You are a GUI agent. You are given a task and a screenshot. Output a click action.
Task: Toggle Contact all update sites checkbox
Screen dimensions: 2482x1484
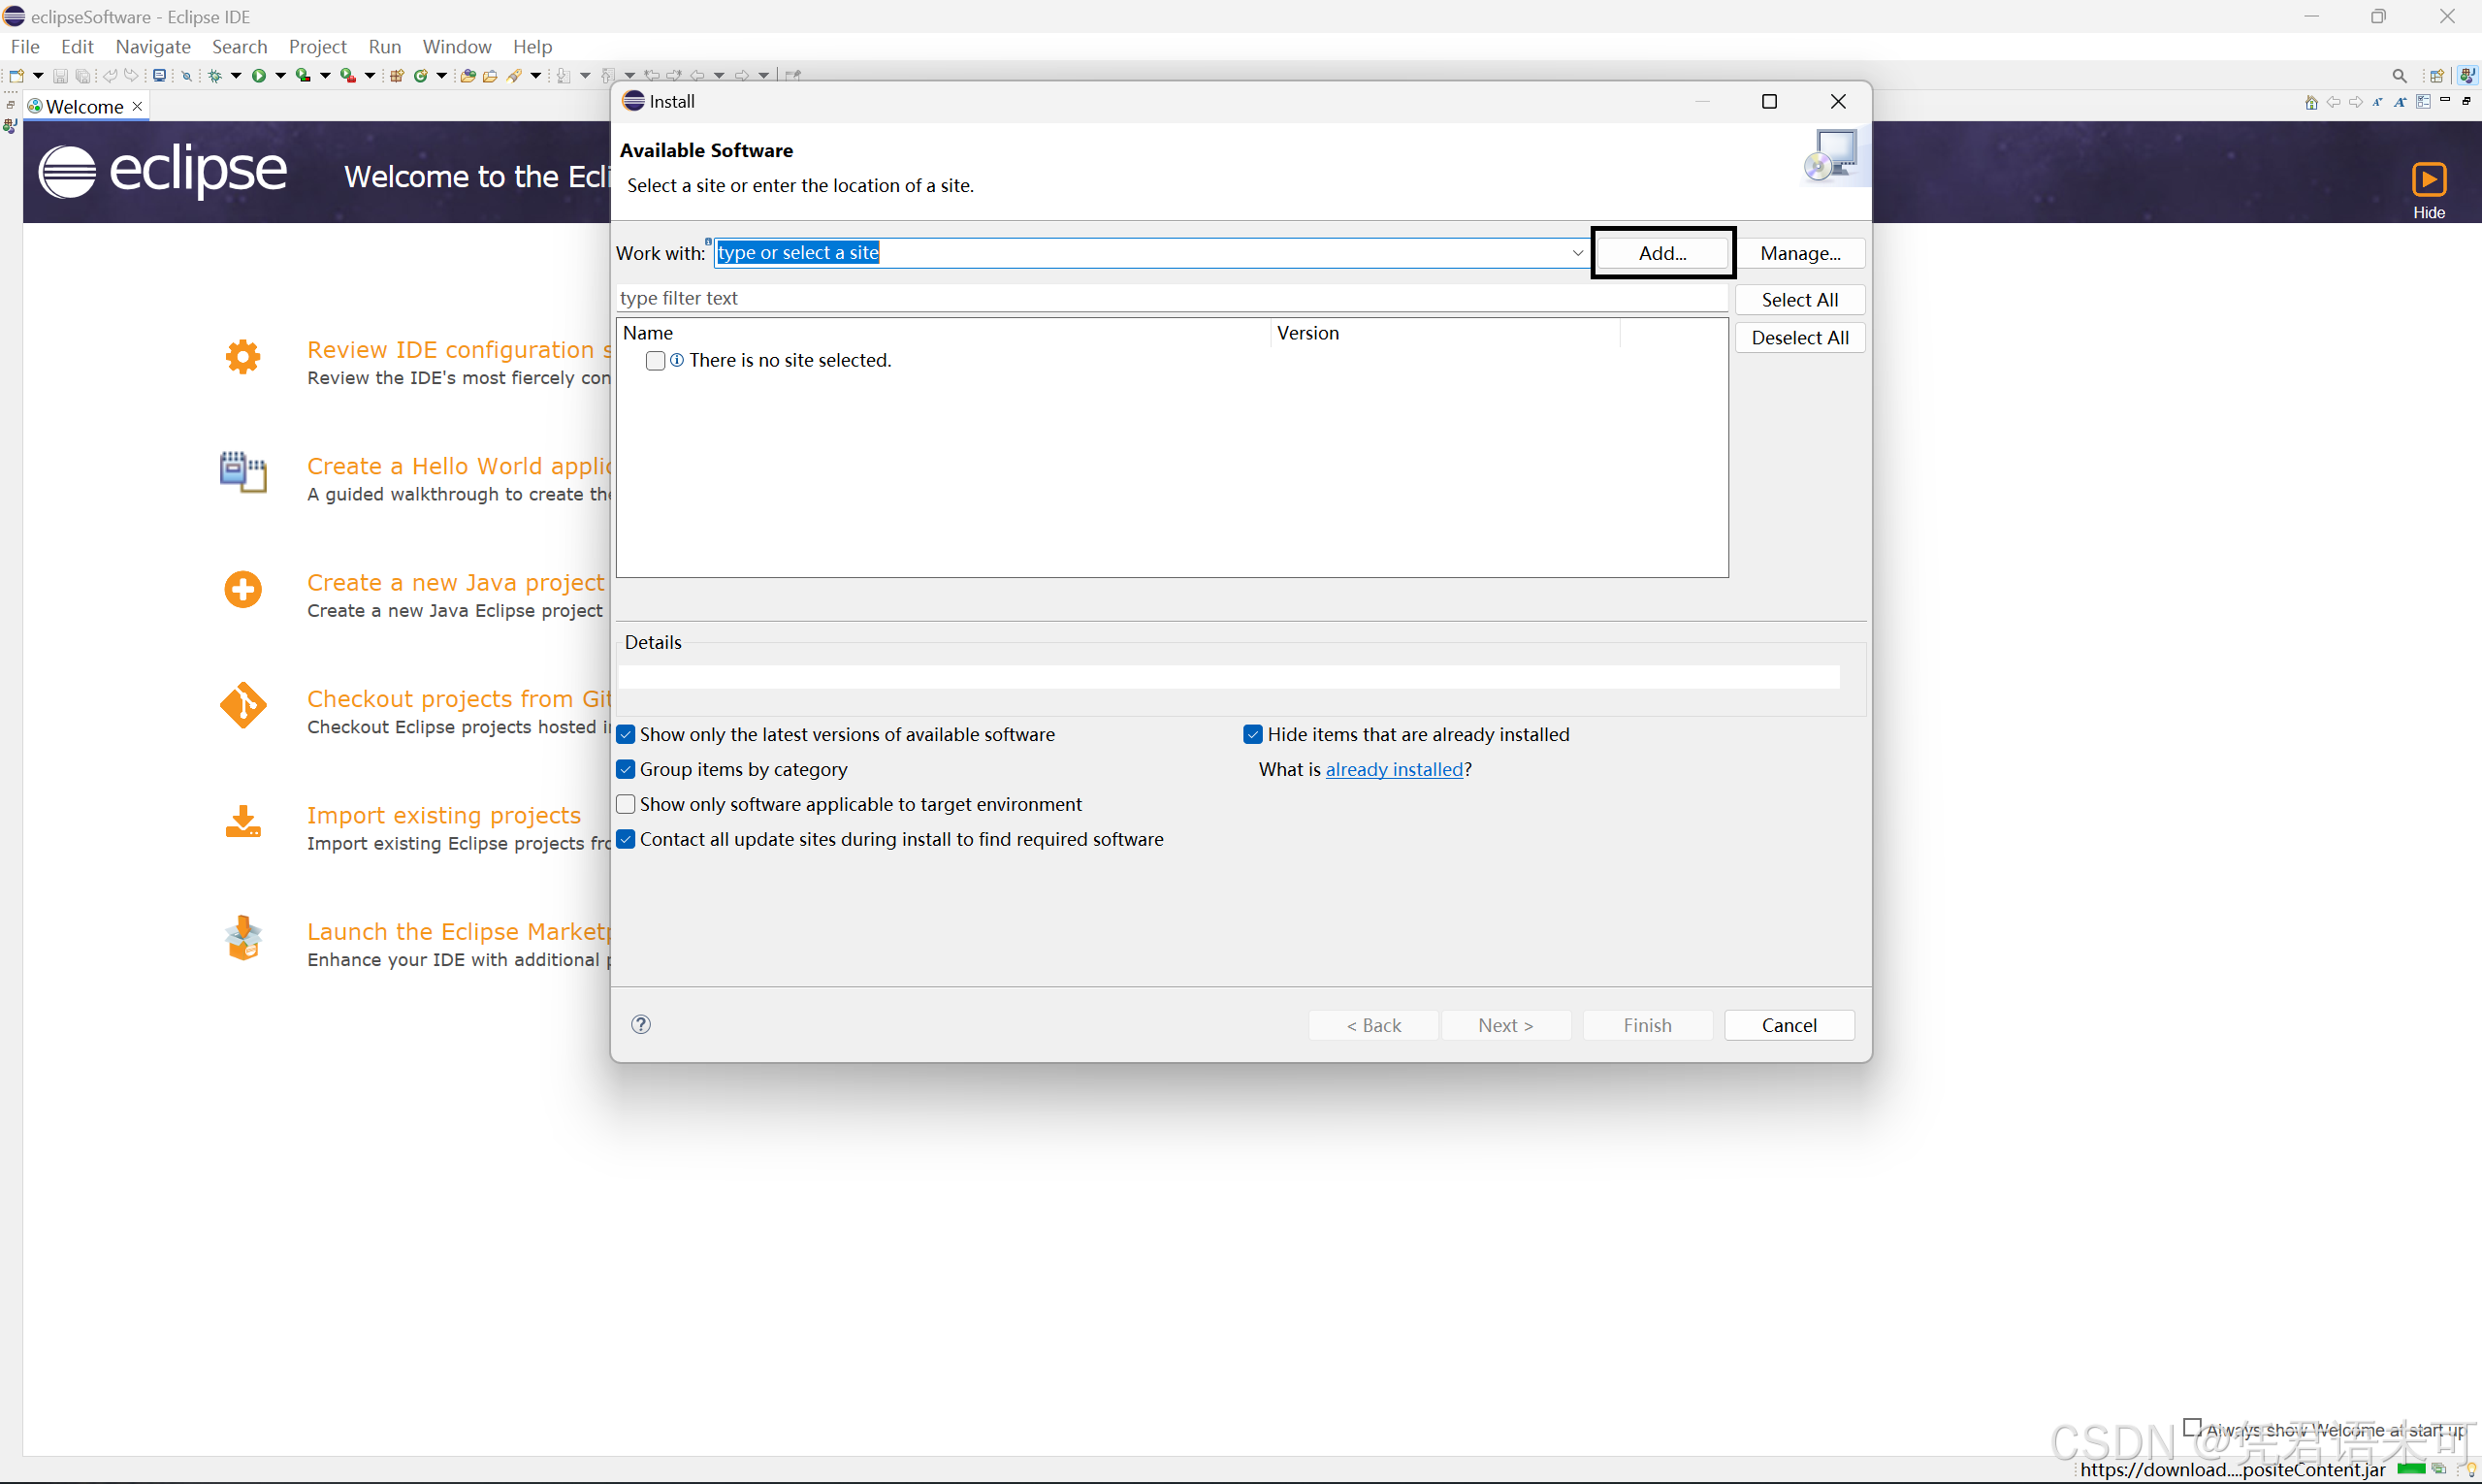tap(626, 839)
